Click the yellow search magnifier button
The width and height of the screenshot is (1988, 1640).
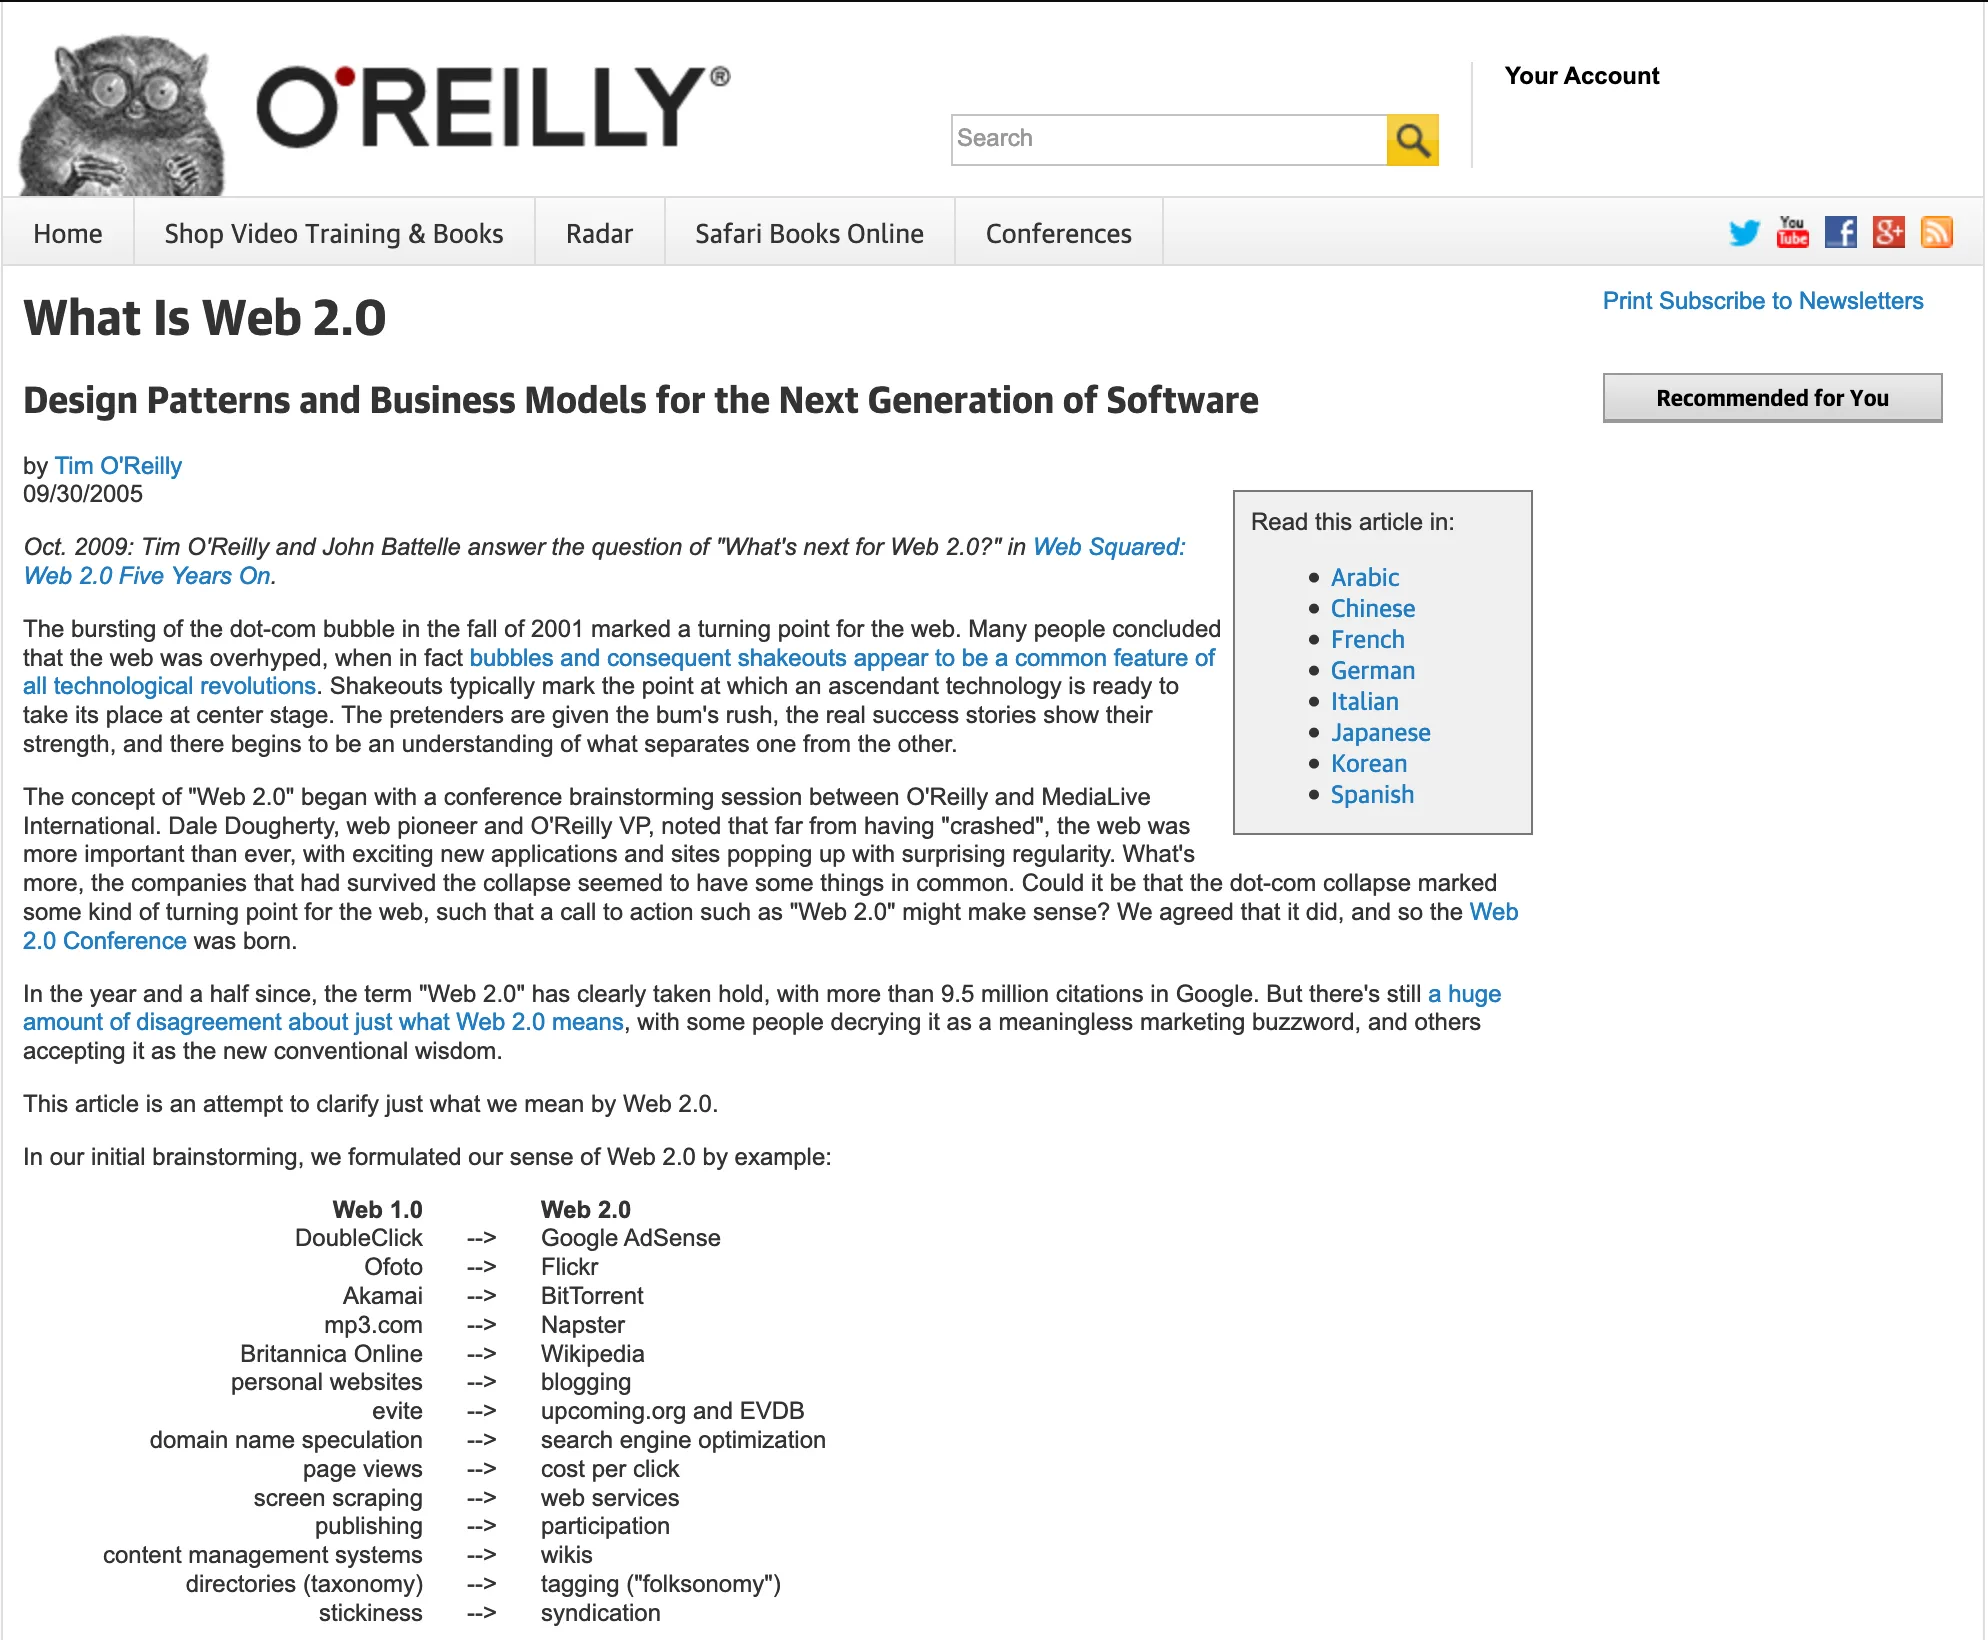pyautogui.click(x=1412, y=140)
